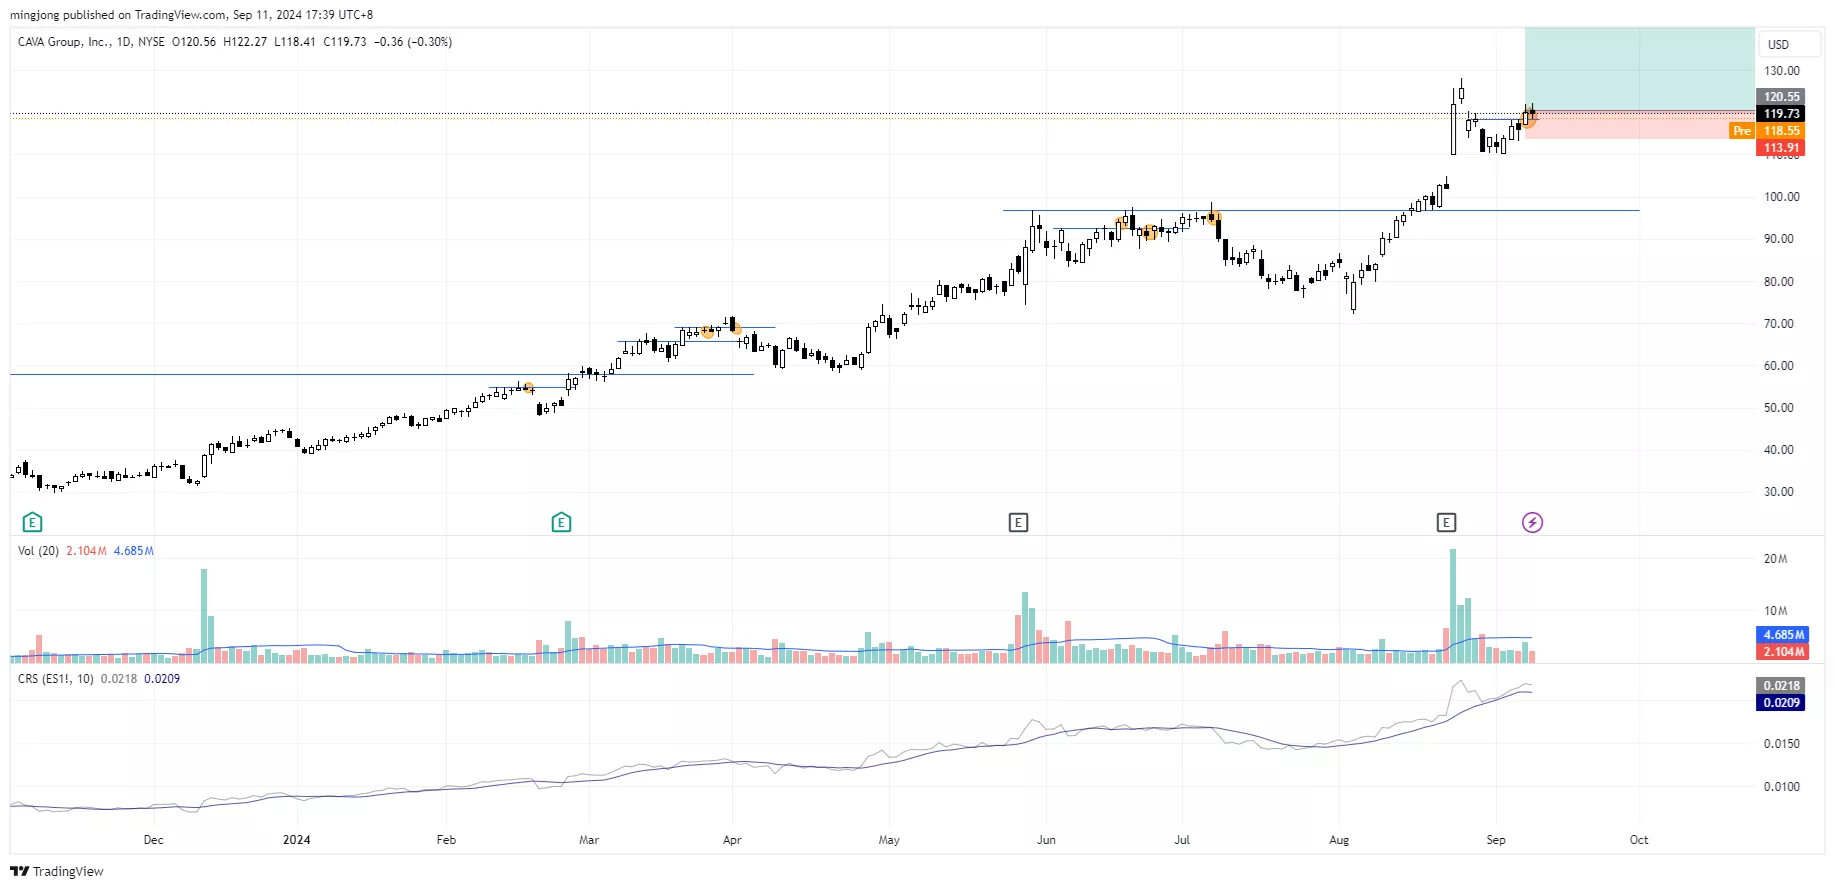
Task: Select the teal long-position profit zone
Action: [x=1640, y=69]
